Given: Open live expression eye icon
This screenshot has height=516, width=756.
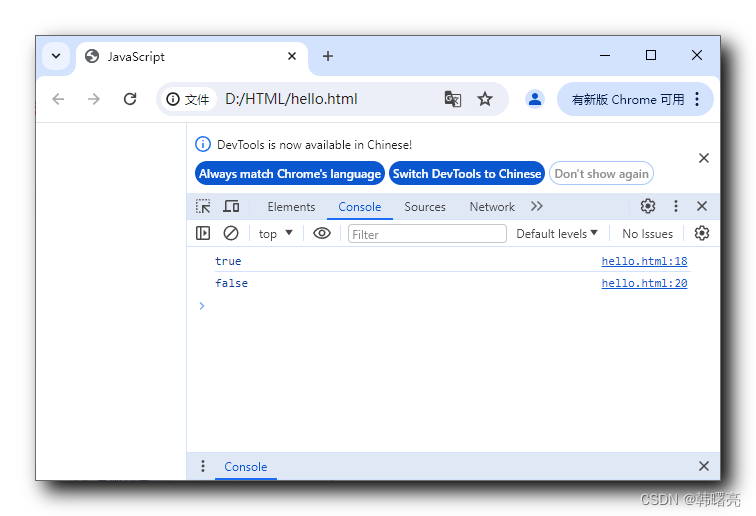Looking at the screenshot, I should point(322,233).
